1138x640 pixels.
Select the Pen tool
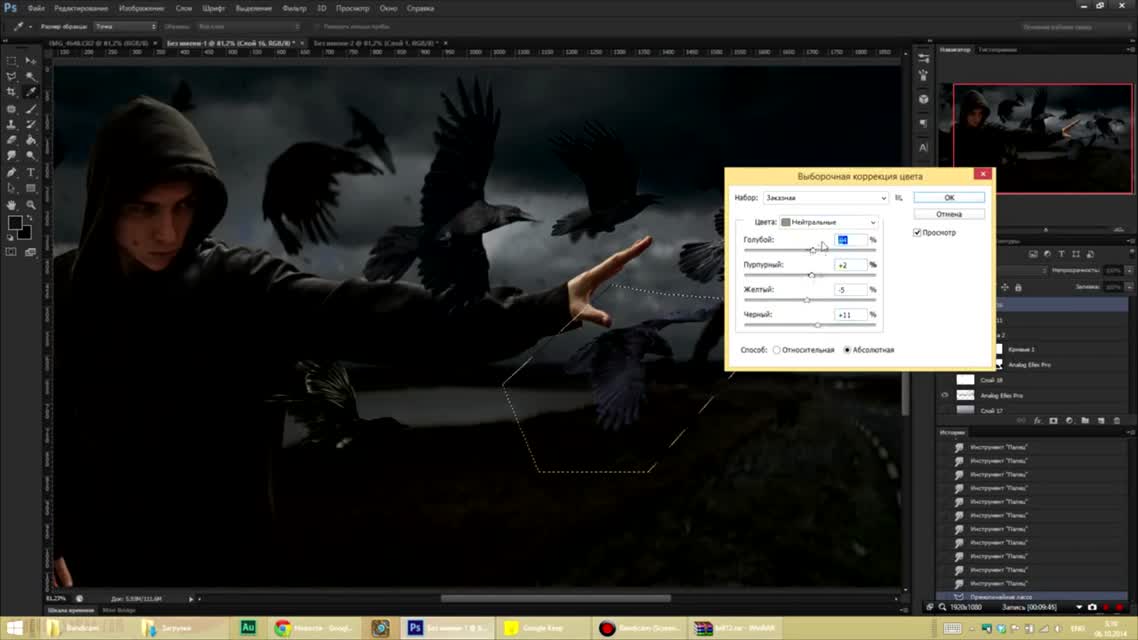(x=12, y=173)
